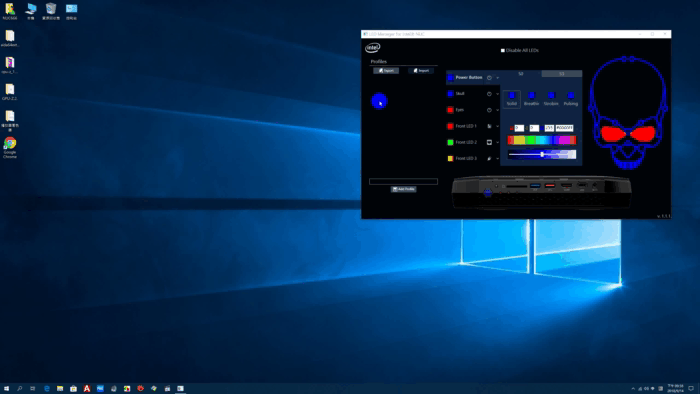Open Microsoft Store from the taskbar
700x394 pixels.
73,389
